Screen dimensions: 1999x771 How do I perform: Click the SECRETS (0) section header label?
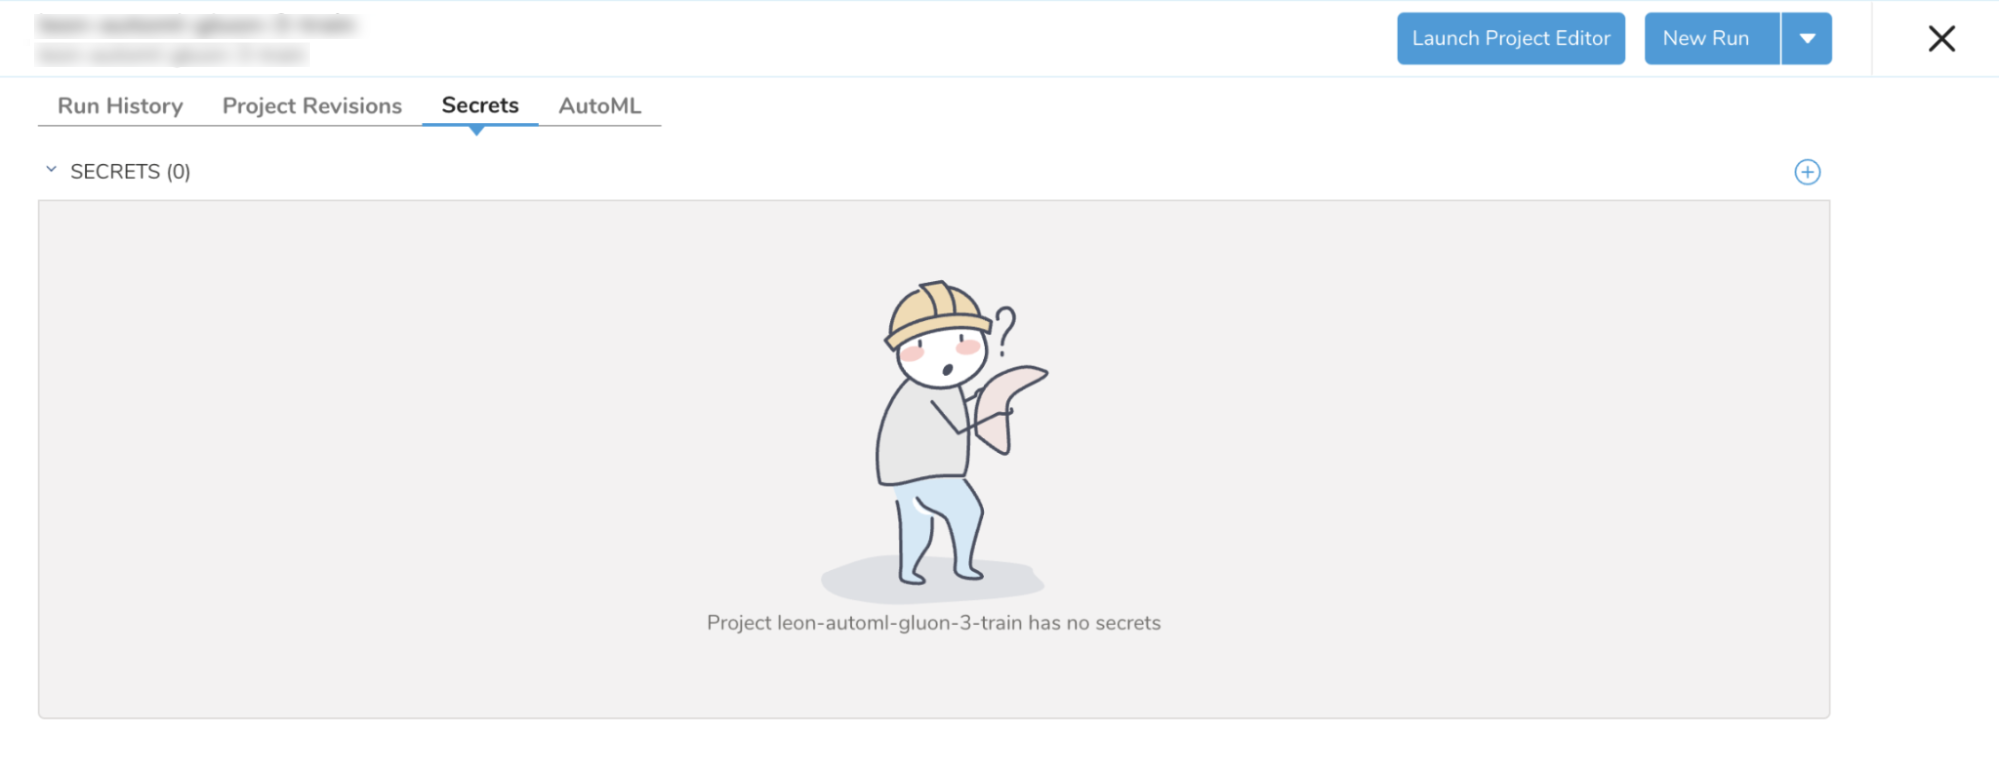pyautogui.click(x=130, y=172)
